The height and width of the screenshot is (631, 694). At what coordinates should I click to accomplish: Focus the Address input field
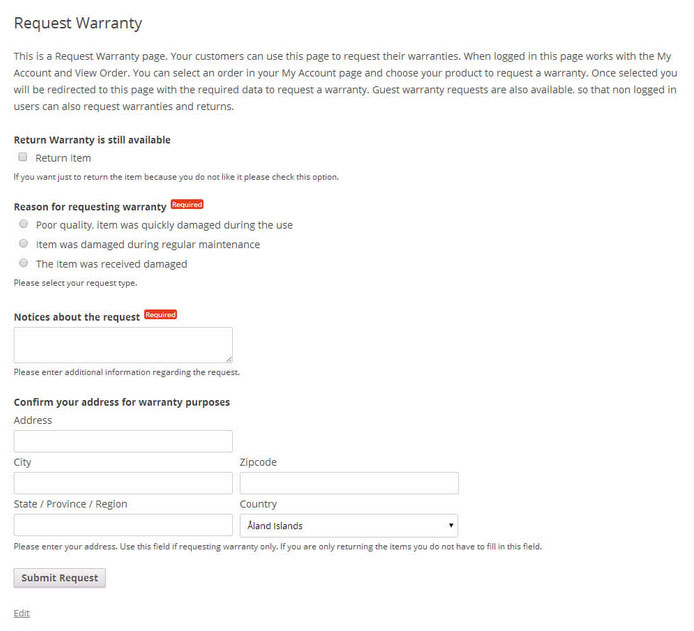click(x=123, y=441)
